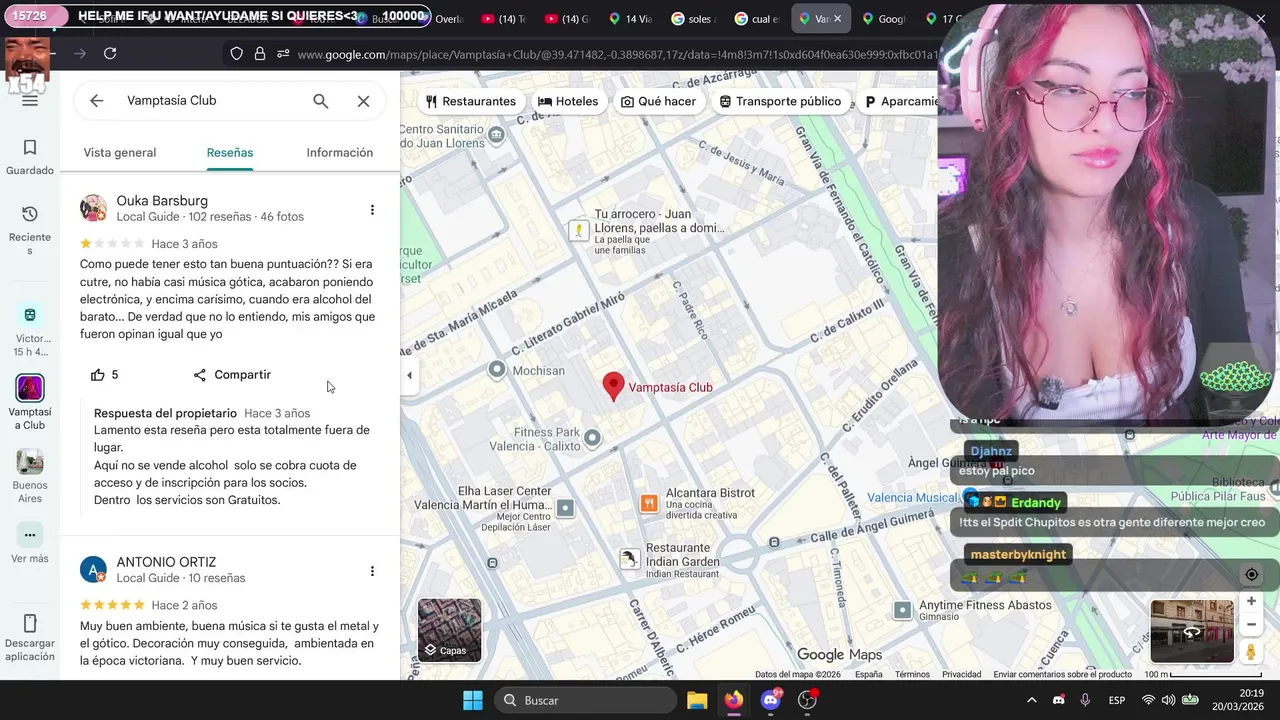Click Elha Laser Center marker

[x=565, y=508]
